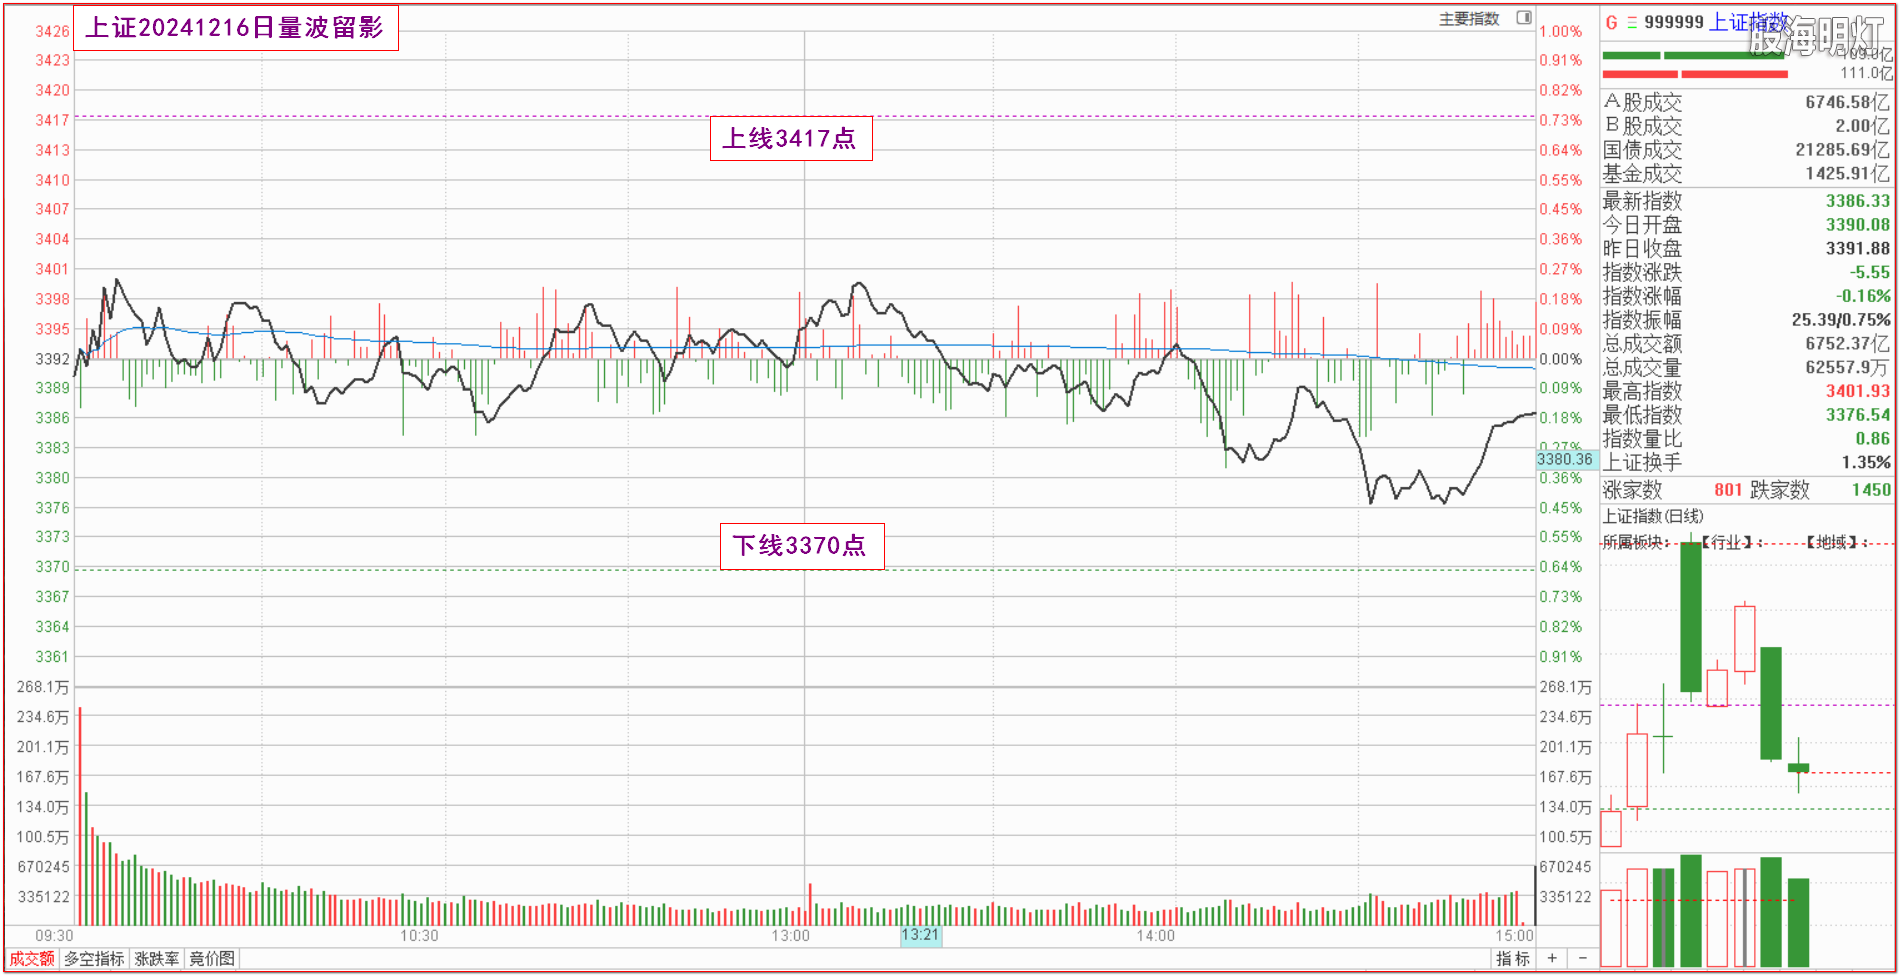
Task: Click the 指数涨幅 value -0.16%
Action: tap(1863, 296)
